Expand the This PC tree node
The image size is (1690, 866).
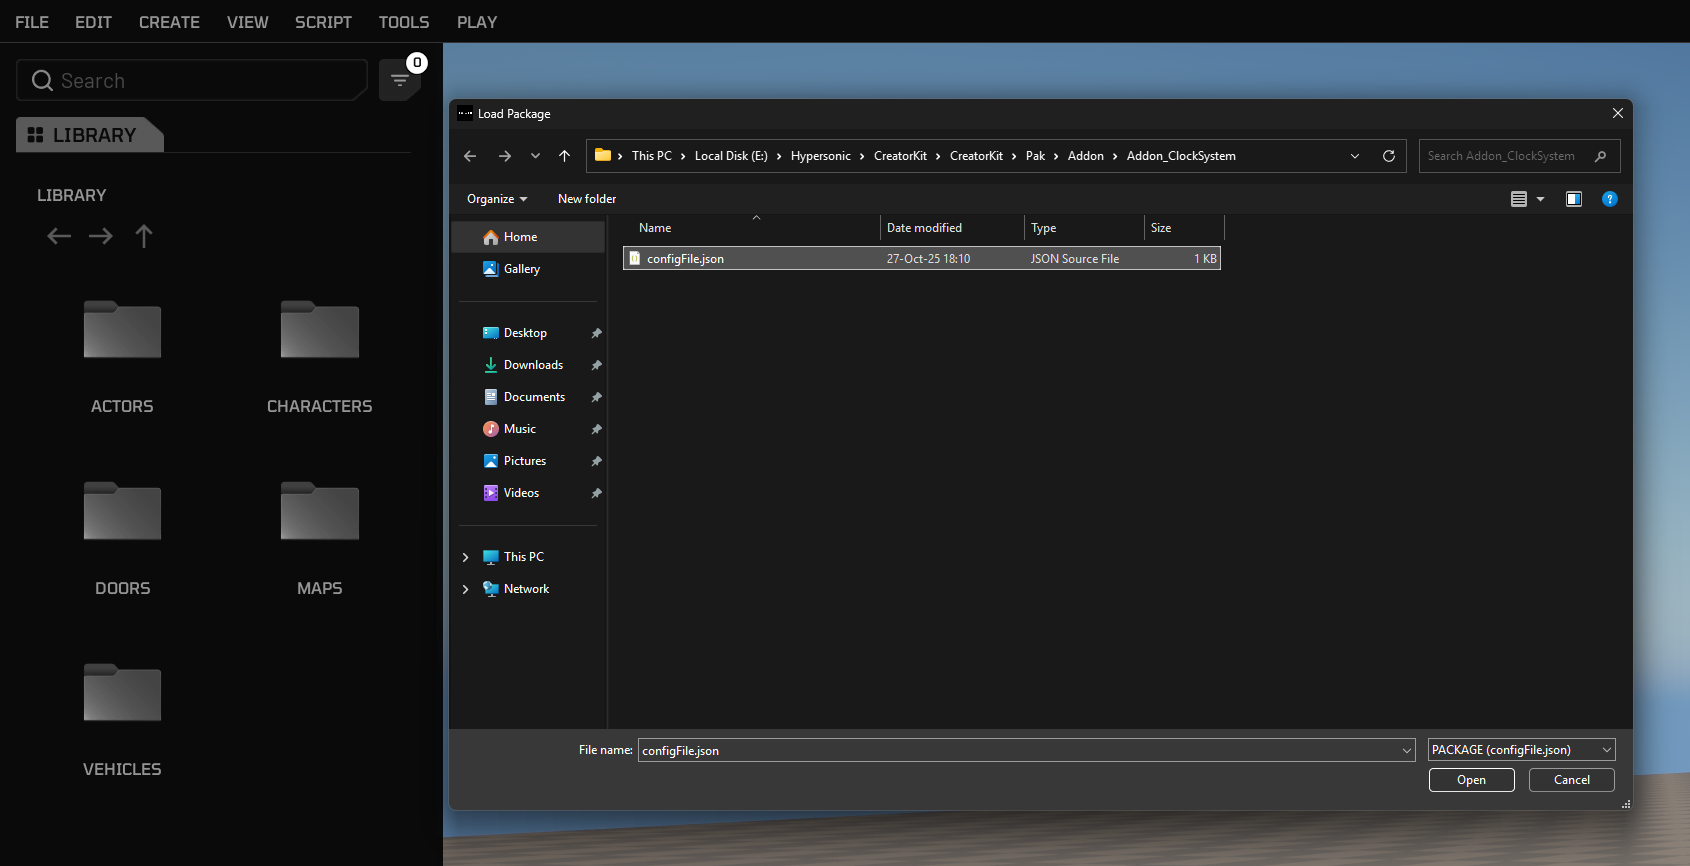pos(465,557)
